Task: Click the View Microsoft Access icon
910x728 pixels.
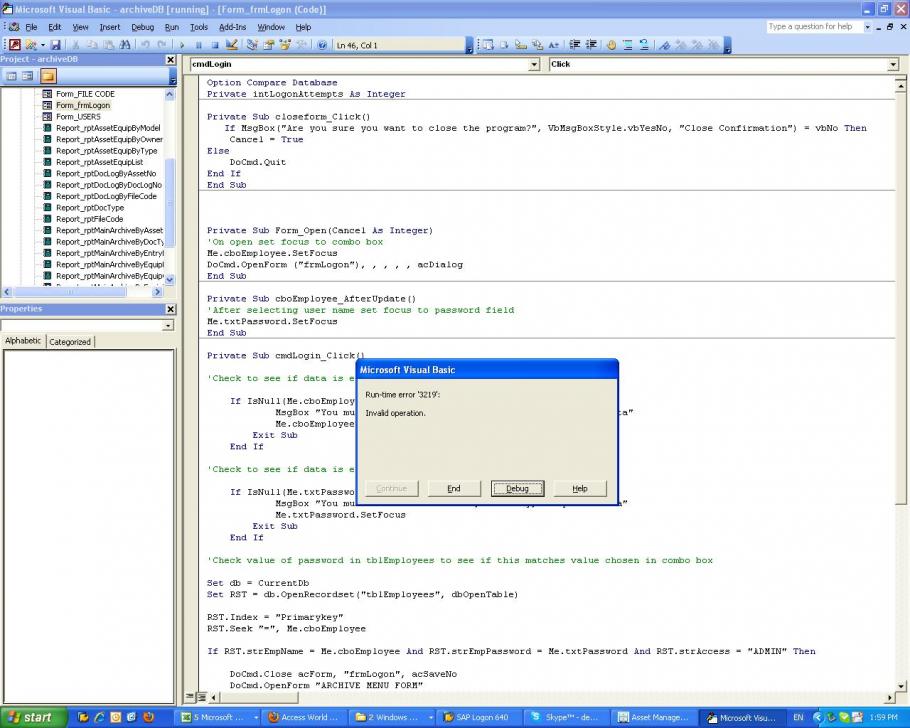Action: pyautogui.click(x=15, y=45)
